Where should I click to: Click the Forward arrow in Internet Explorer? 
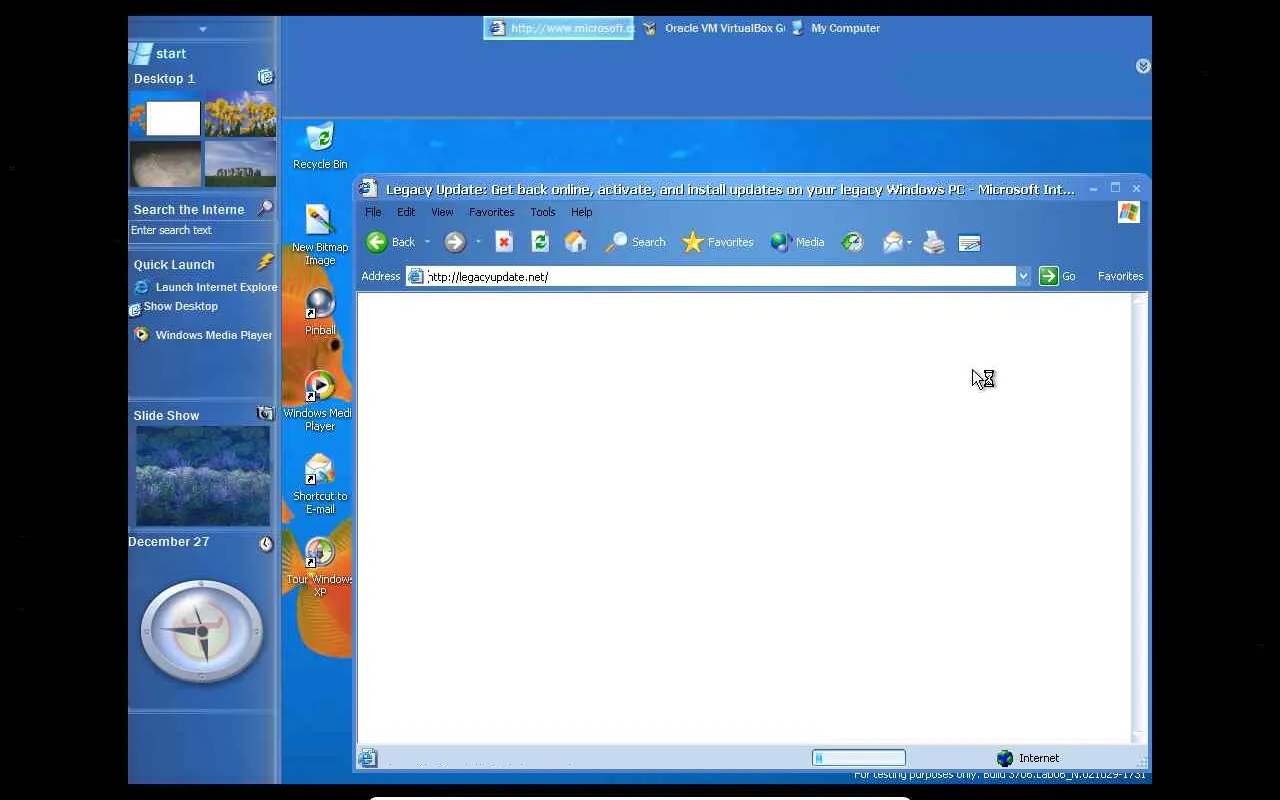(455, 242)
